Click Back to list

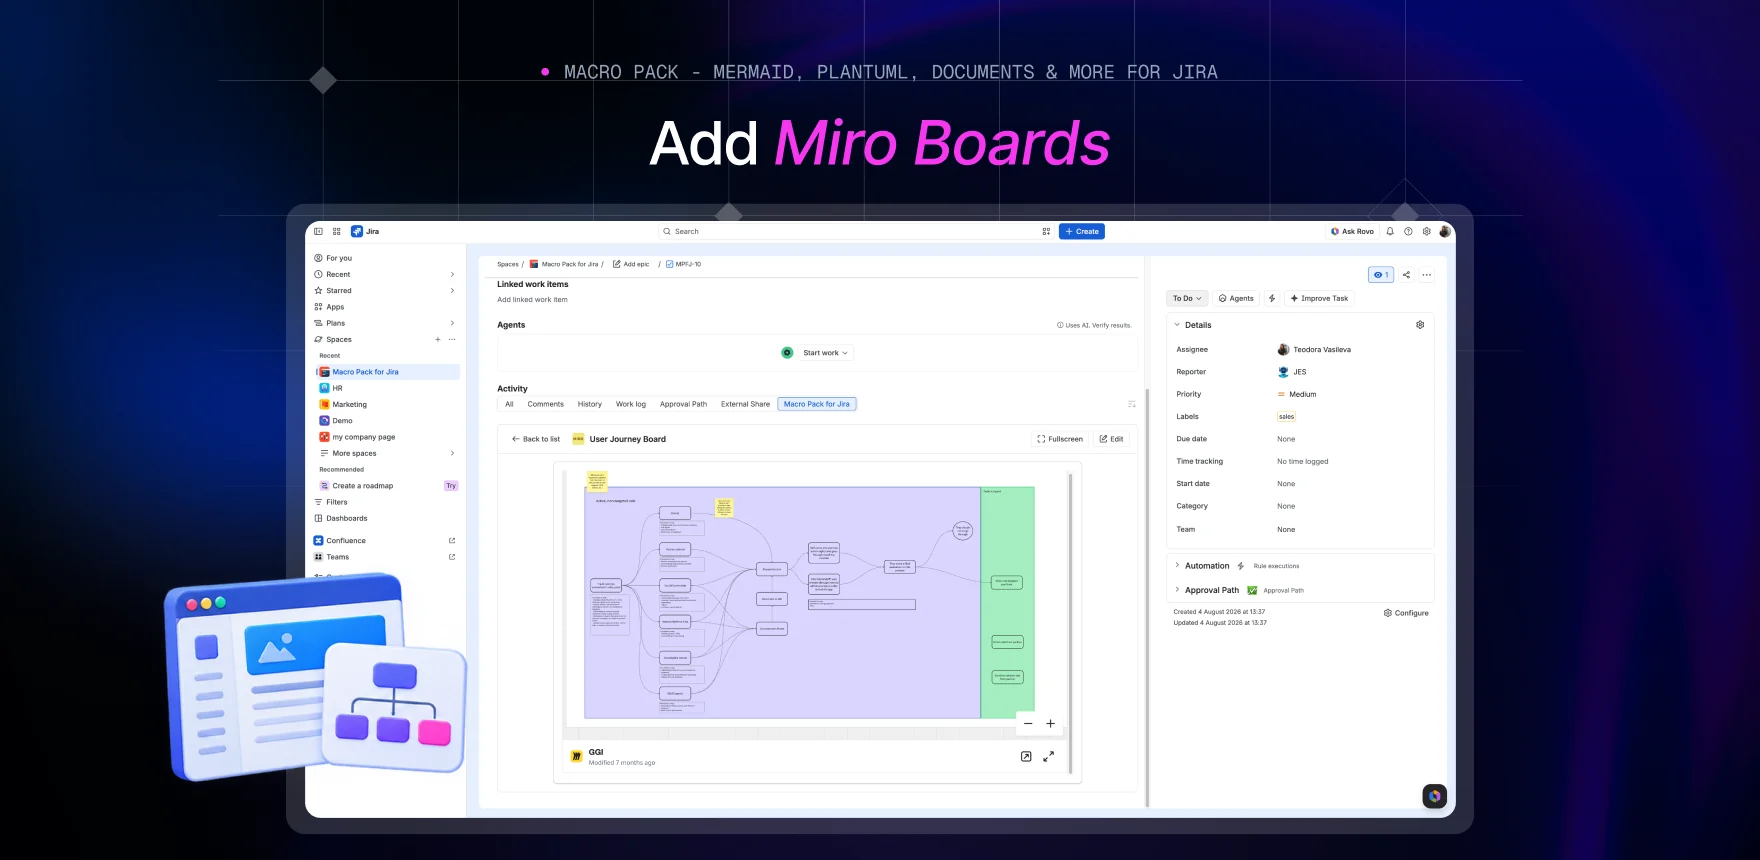[536, 439]
